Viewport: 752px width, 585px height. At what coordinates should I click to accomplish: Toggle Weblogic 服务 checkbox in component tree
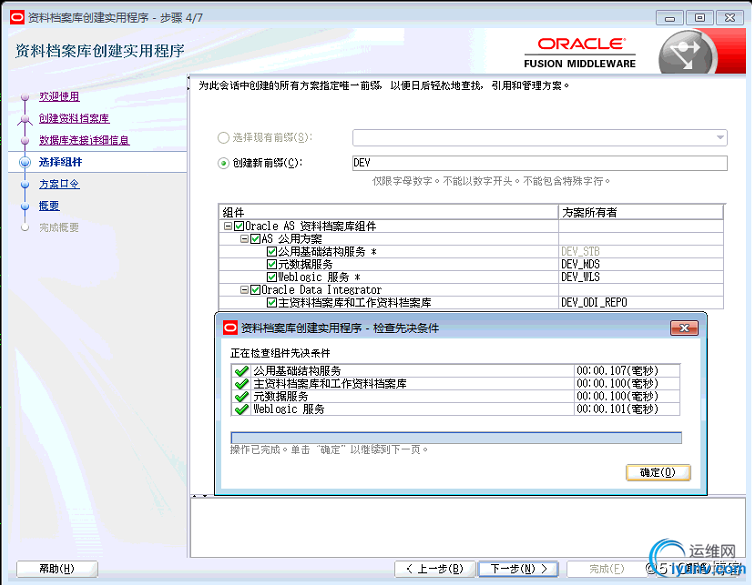[x=272, y=277]
